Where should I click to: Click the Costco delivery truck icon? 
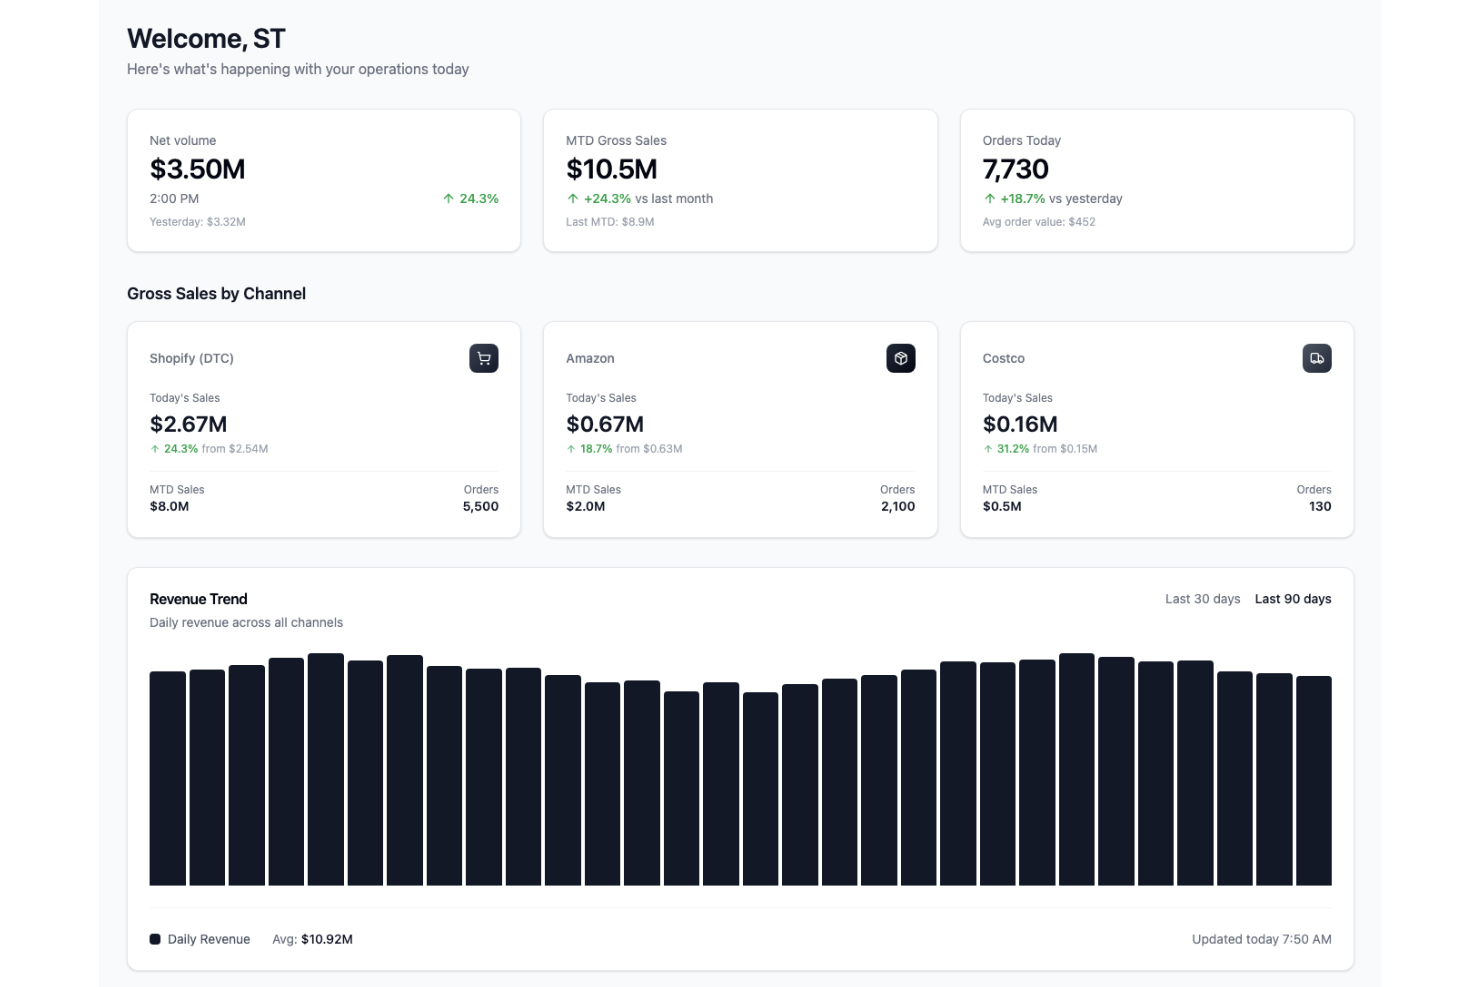click(x=1317, y=358)
